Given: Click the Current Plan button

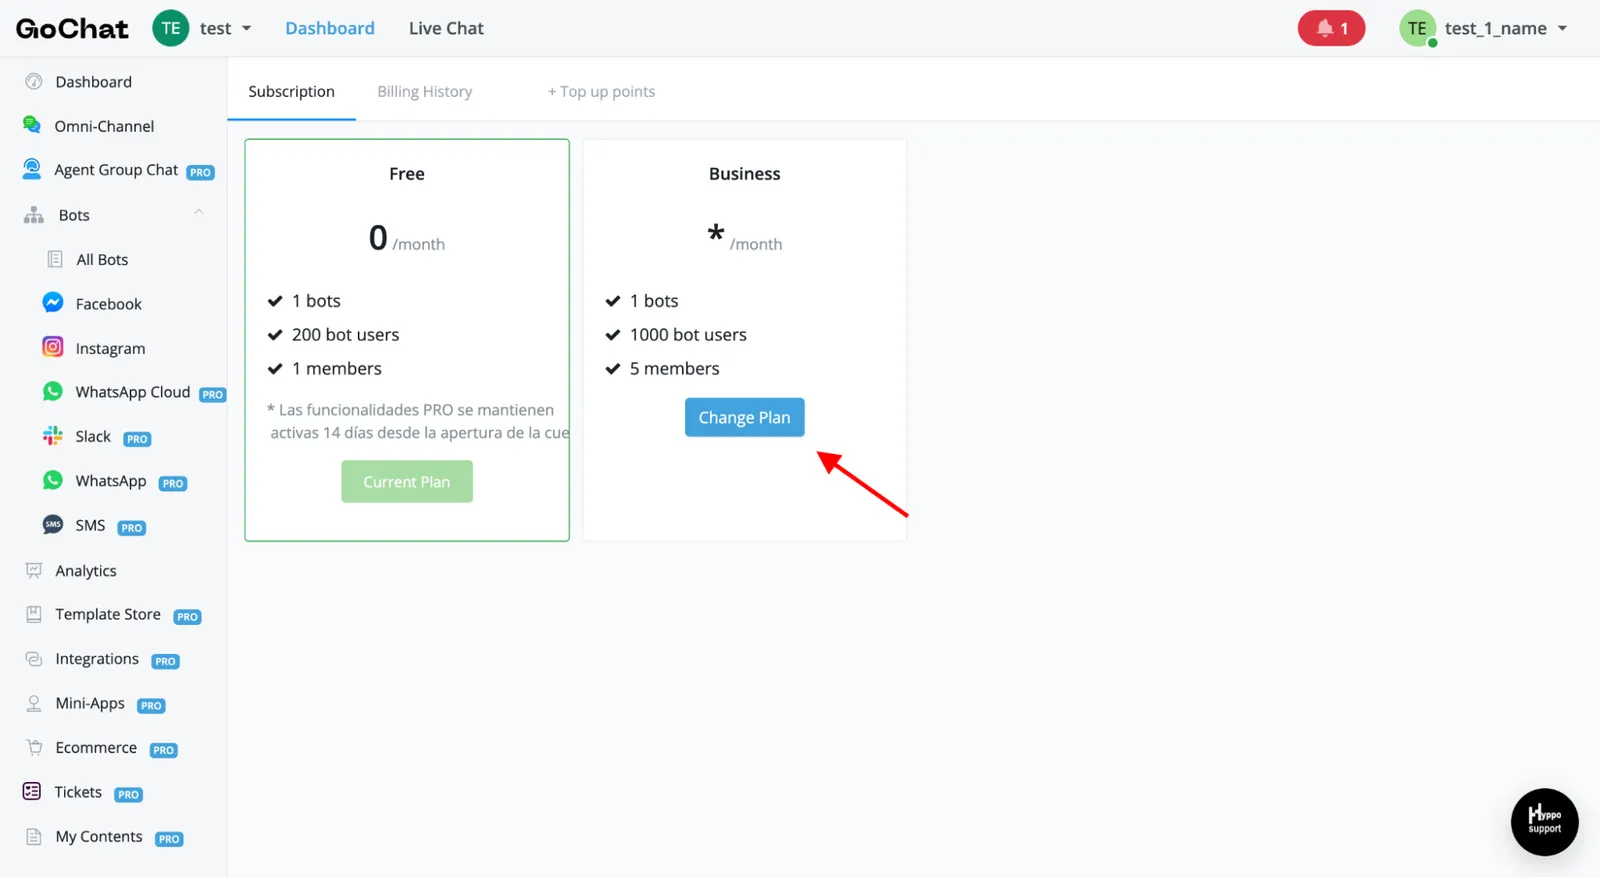Looking at the screenshot, I should [x=407, y=482].
